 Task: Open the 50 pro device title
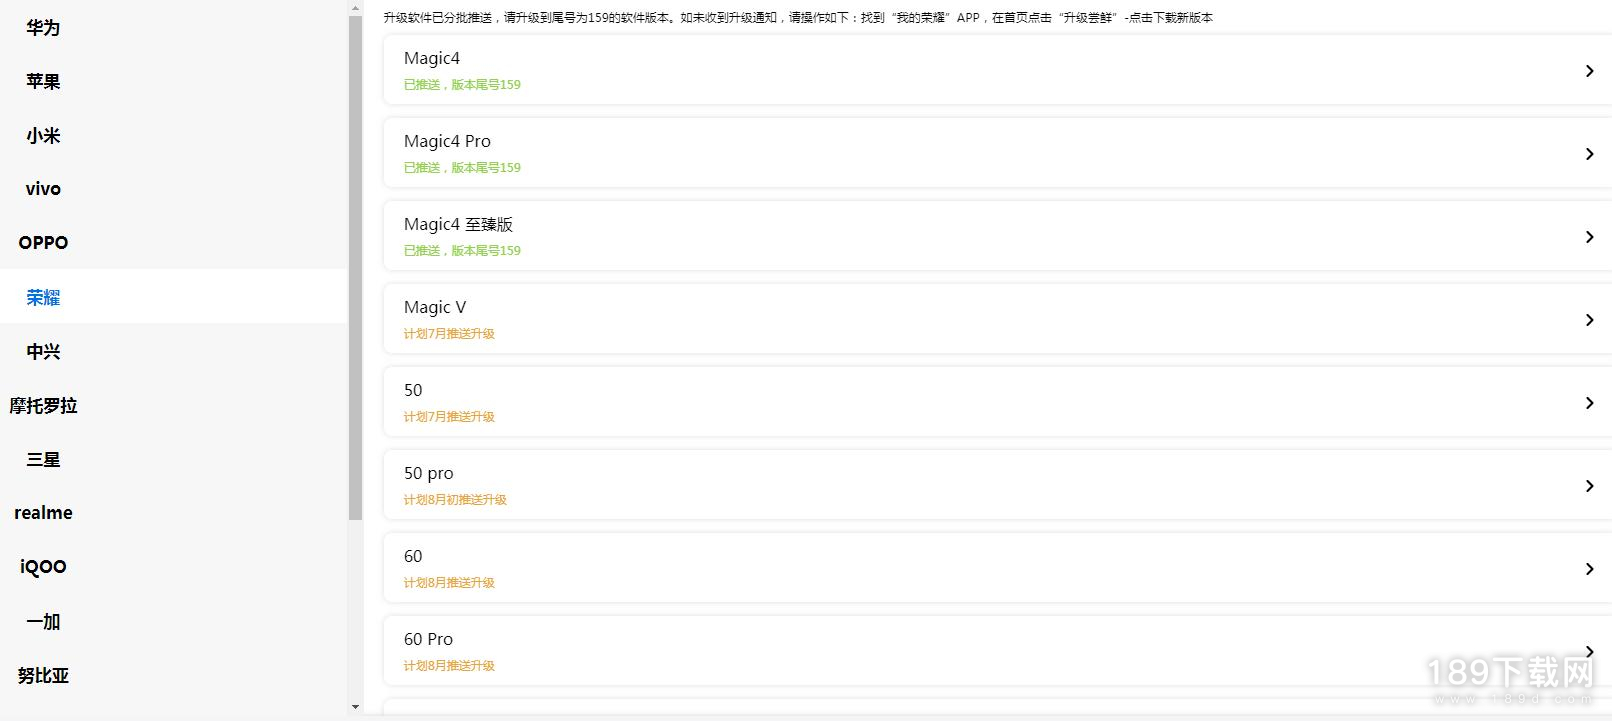[428, 473]
